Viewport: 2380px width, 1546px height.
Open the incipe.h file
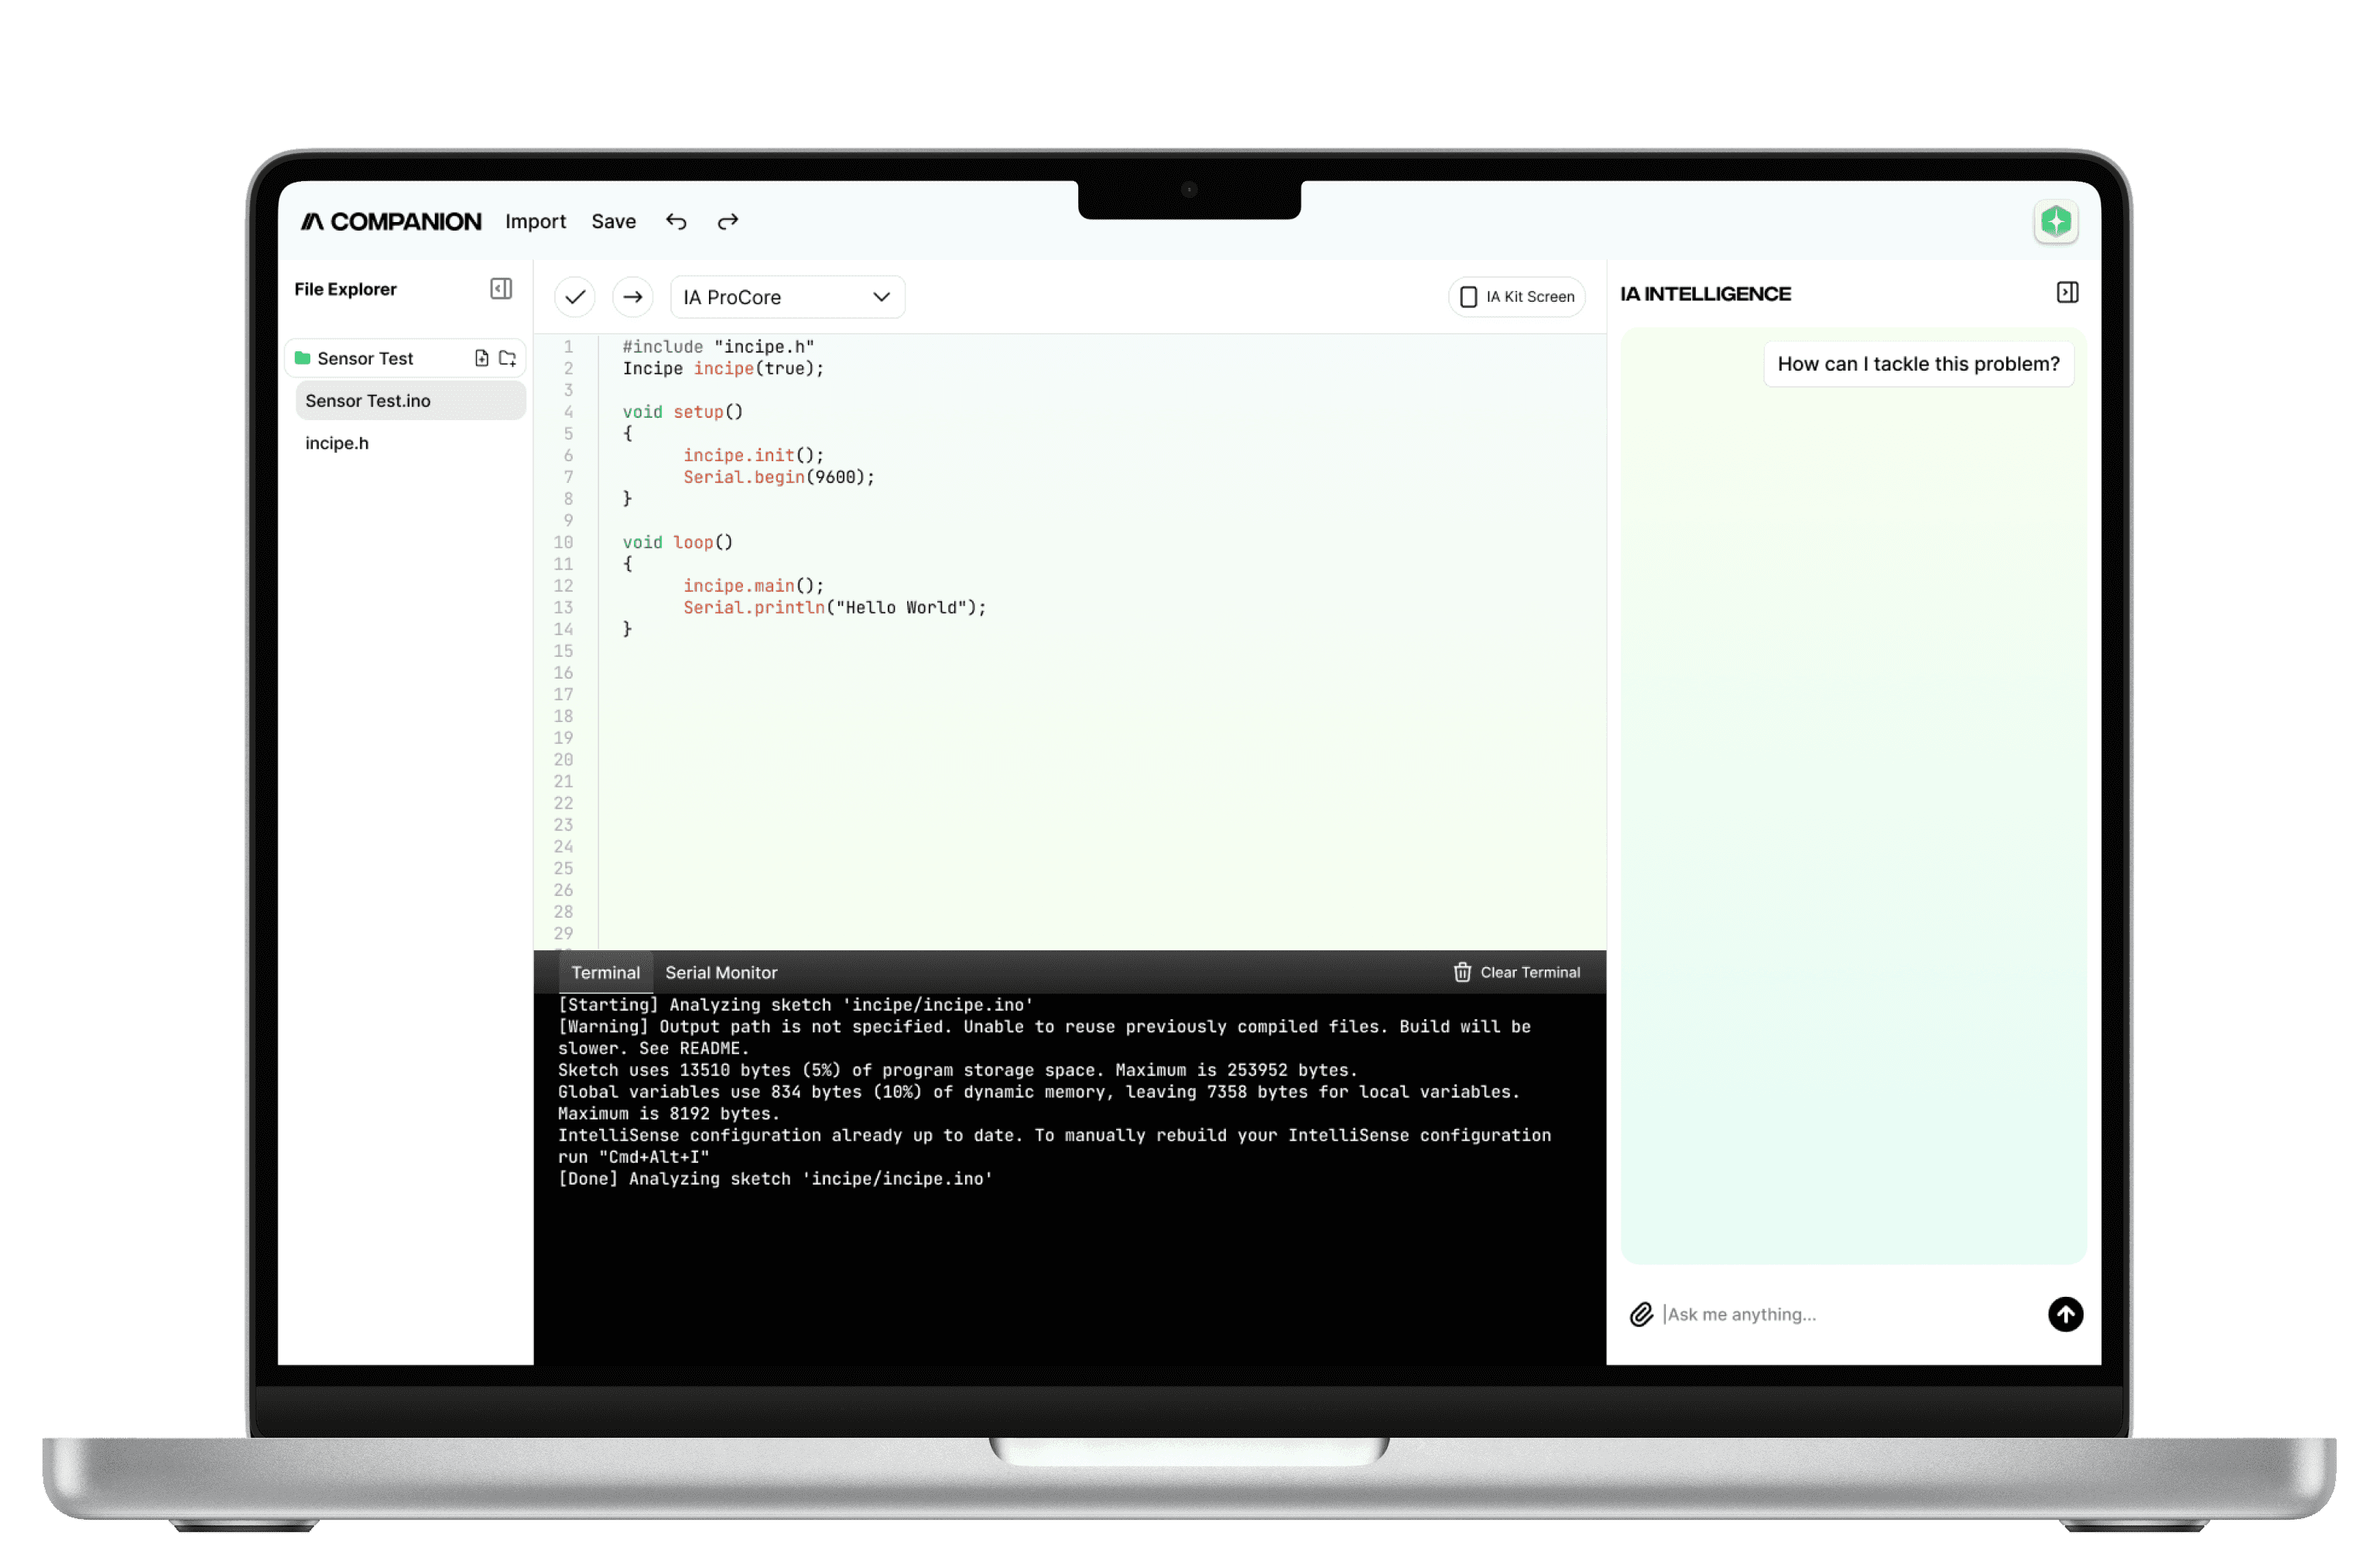coord(337,443)
